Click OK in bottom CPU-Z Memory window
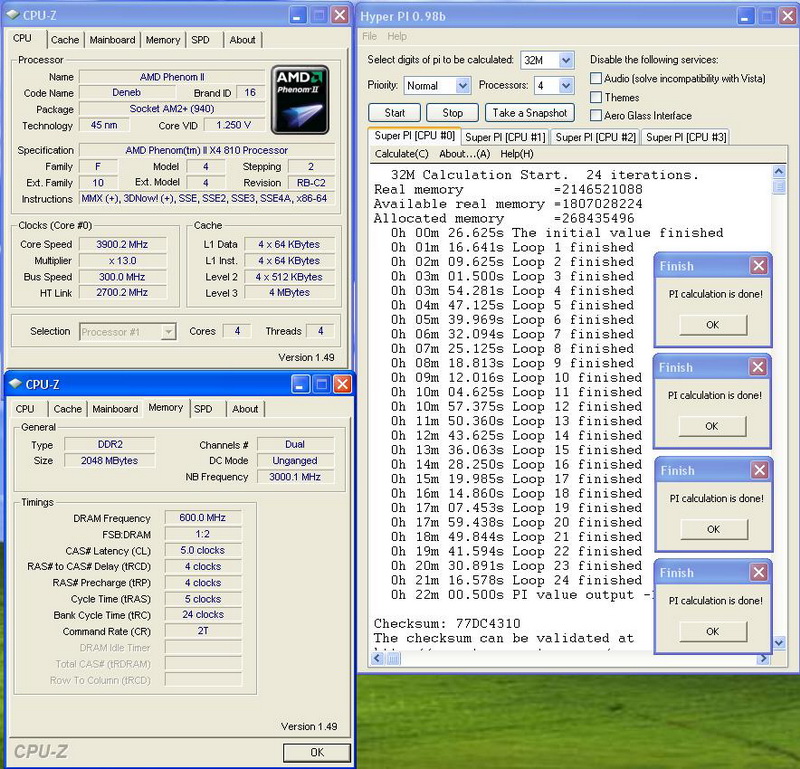 [x=316, y=752]
